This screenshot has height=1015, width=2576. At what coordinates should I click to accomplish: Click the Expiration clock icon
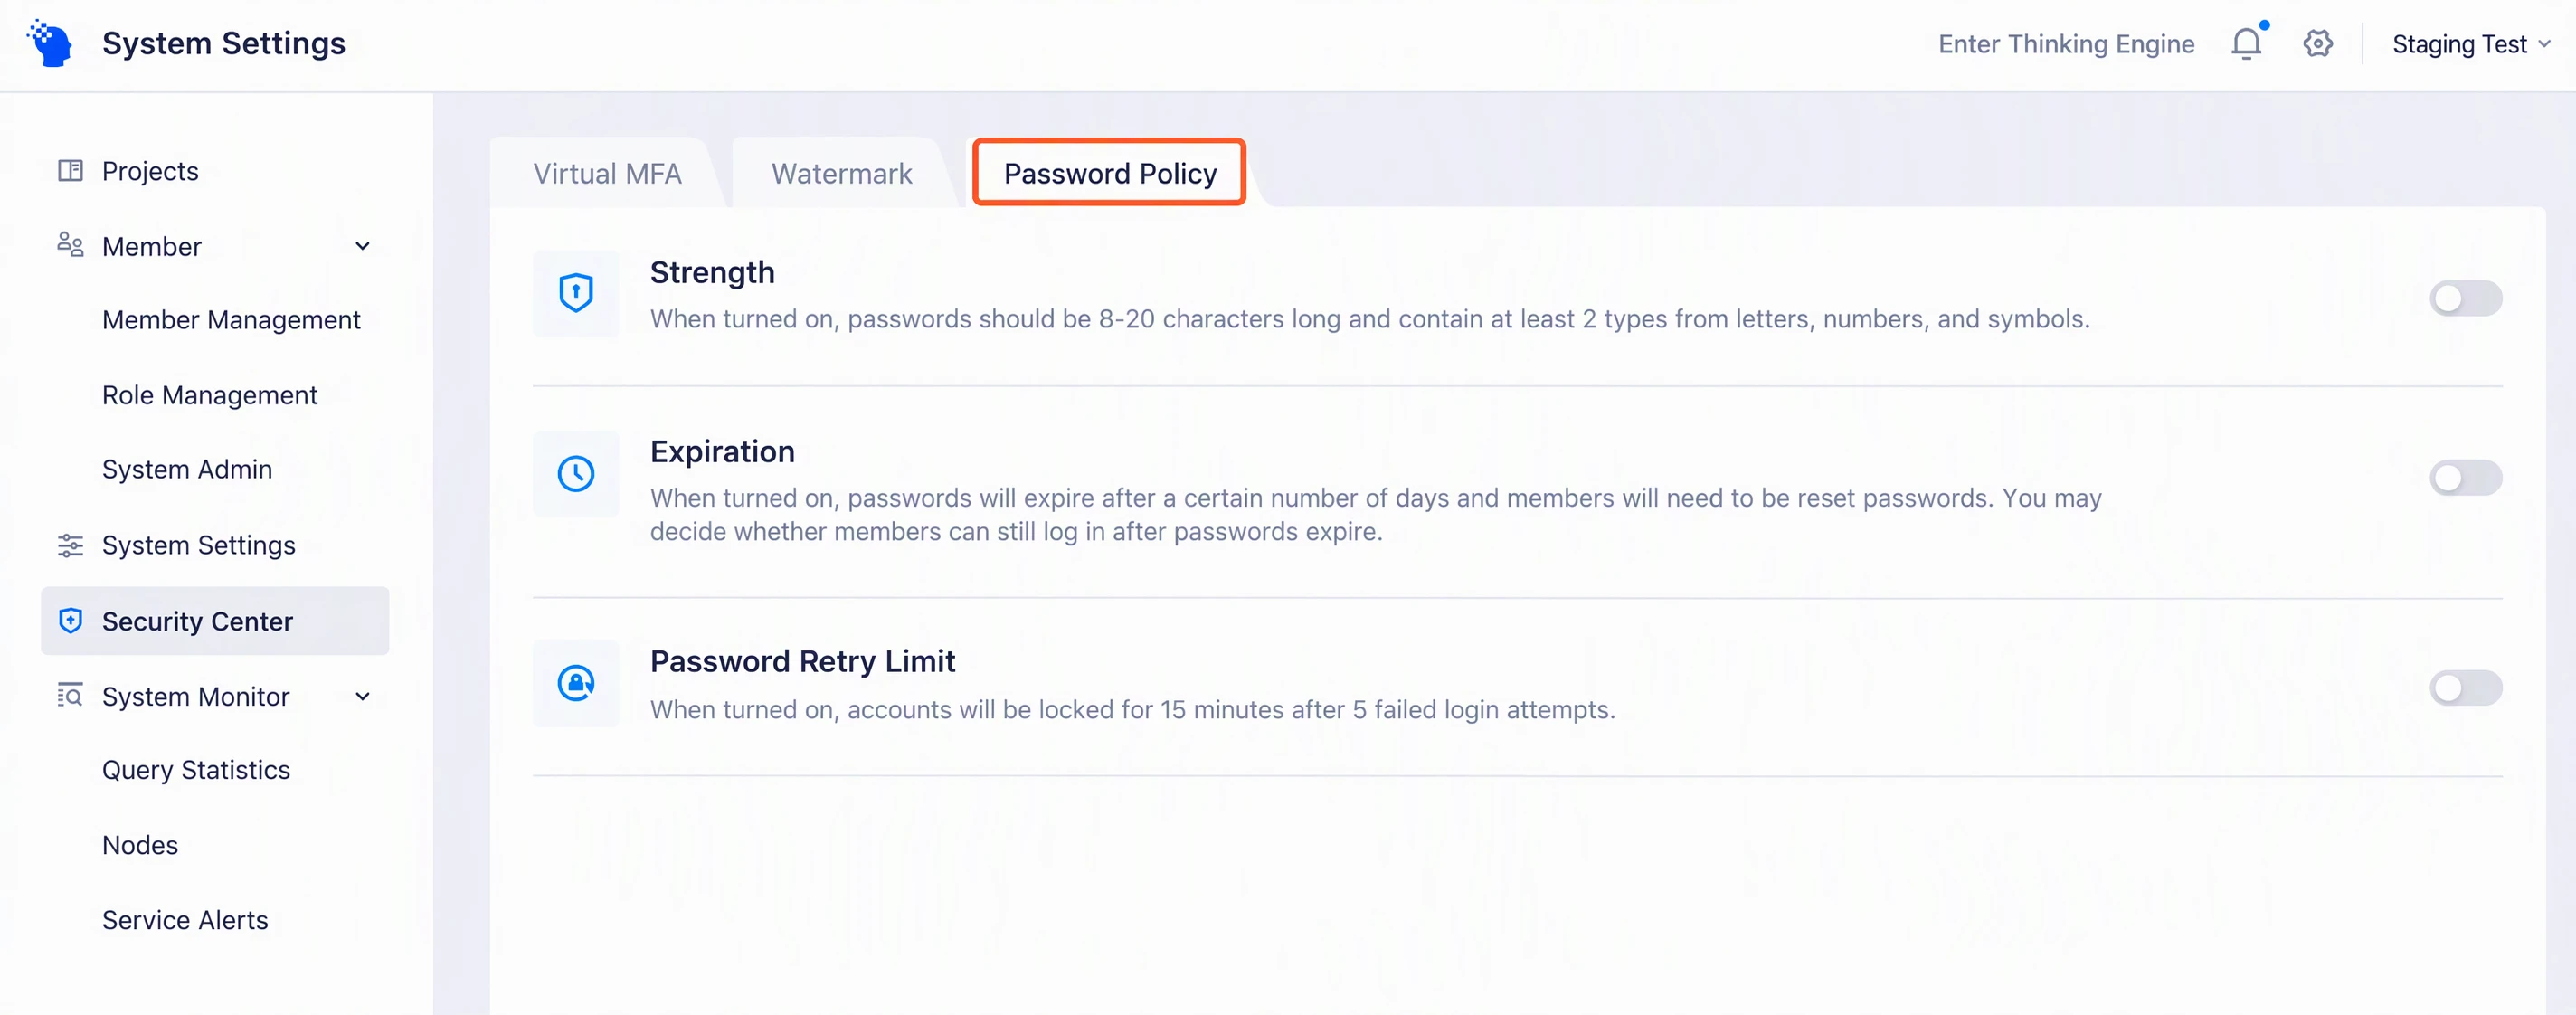pos(576,473)
